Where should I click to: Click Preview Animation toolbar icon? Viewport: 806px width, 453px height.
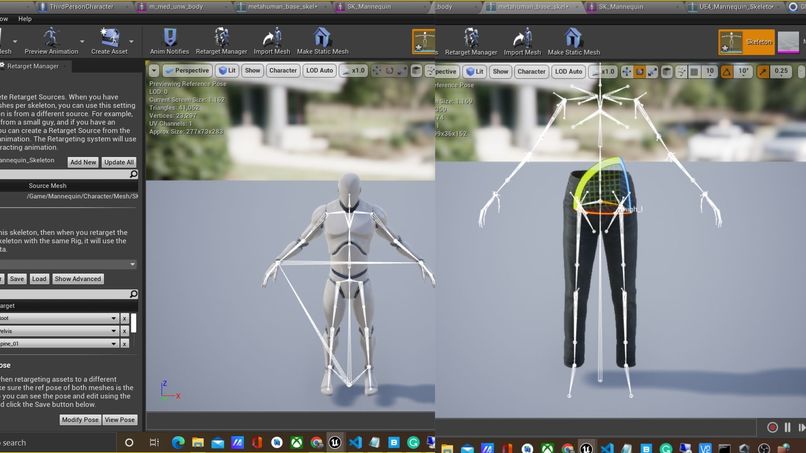click(51, 41)
